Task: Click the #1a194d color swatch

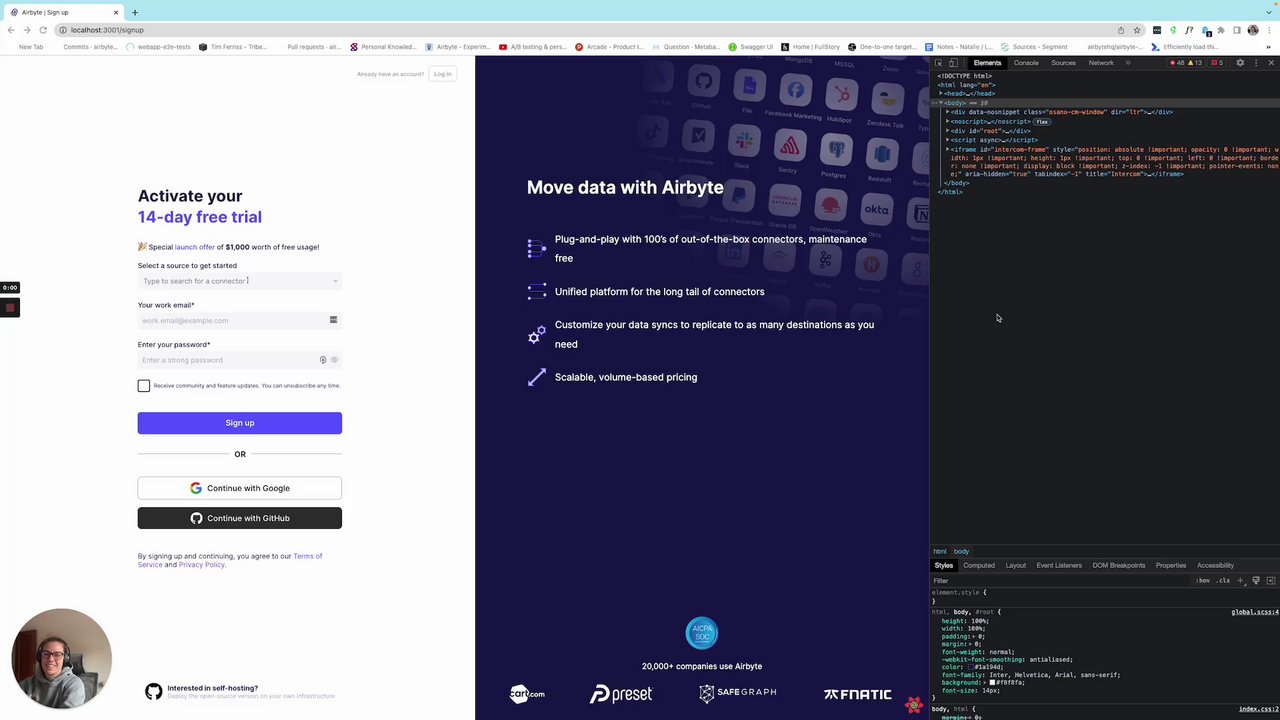Action: coord(971,667)
